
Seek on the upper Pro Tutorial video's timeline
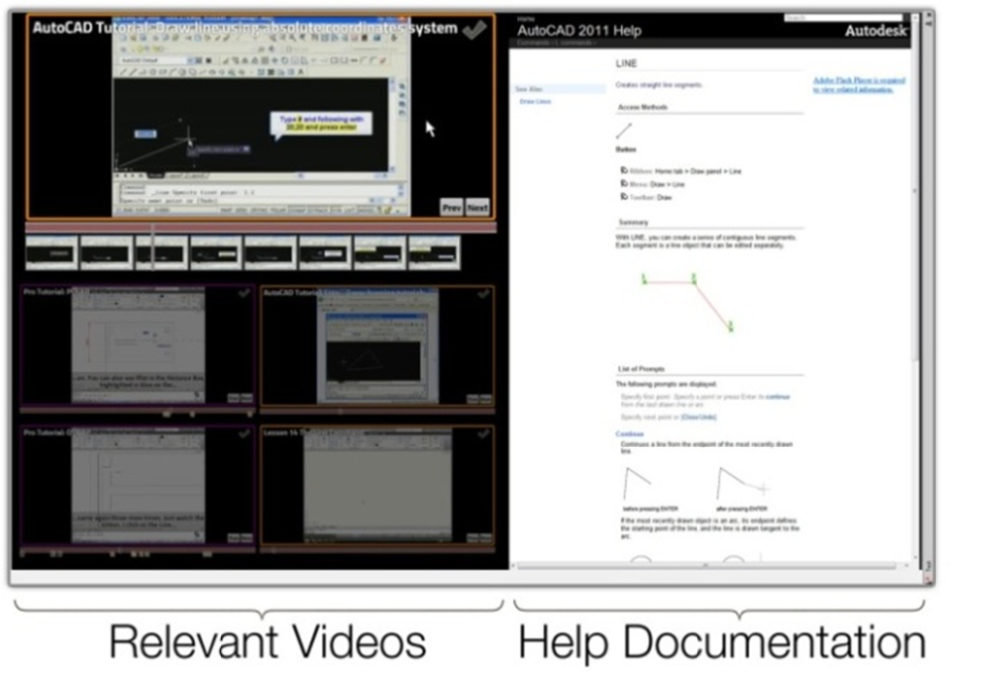click(x=138, y=412)
